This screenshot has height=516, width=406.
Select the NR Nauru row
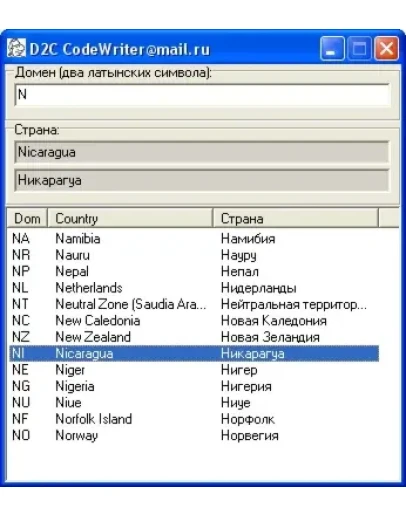click(x=194, y=255)
